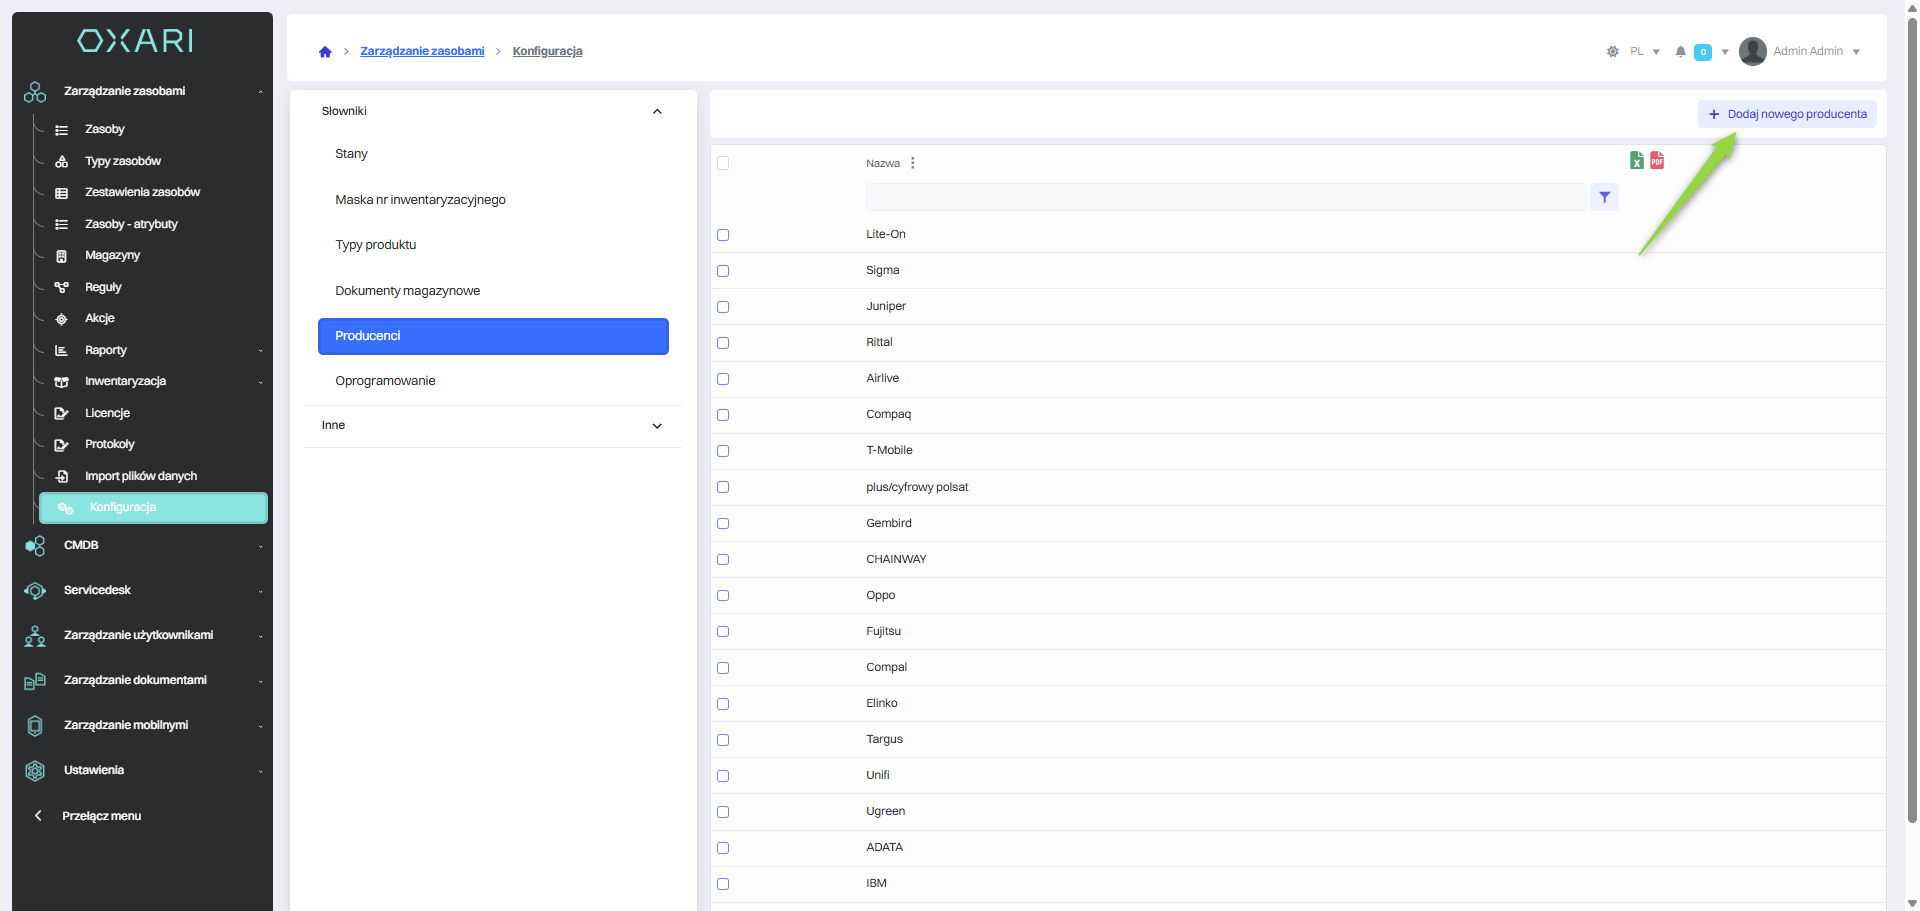Image resolution: width=1920 pixels, height=911 pixels.
Task: Click the home icon in breadcrumb
Action: tap(325, 52)
